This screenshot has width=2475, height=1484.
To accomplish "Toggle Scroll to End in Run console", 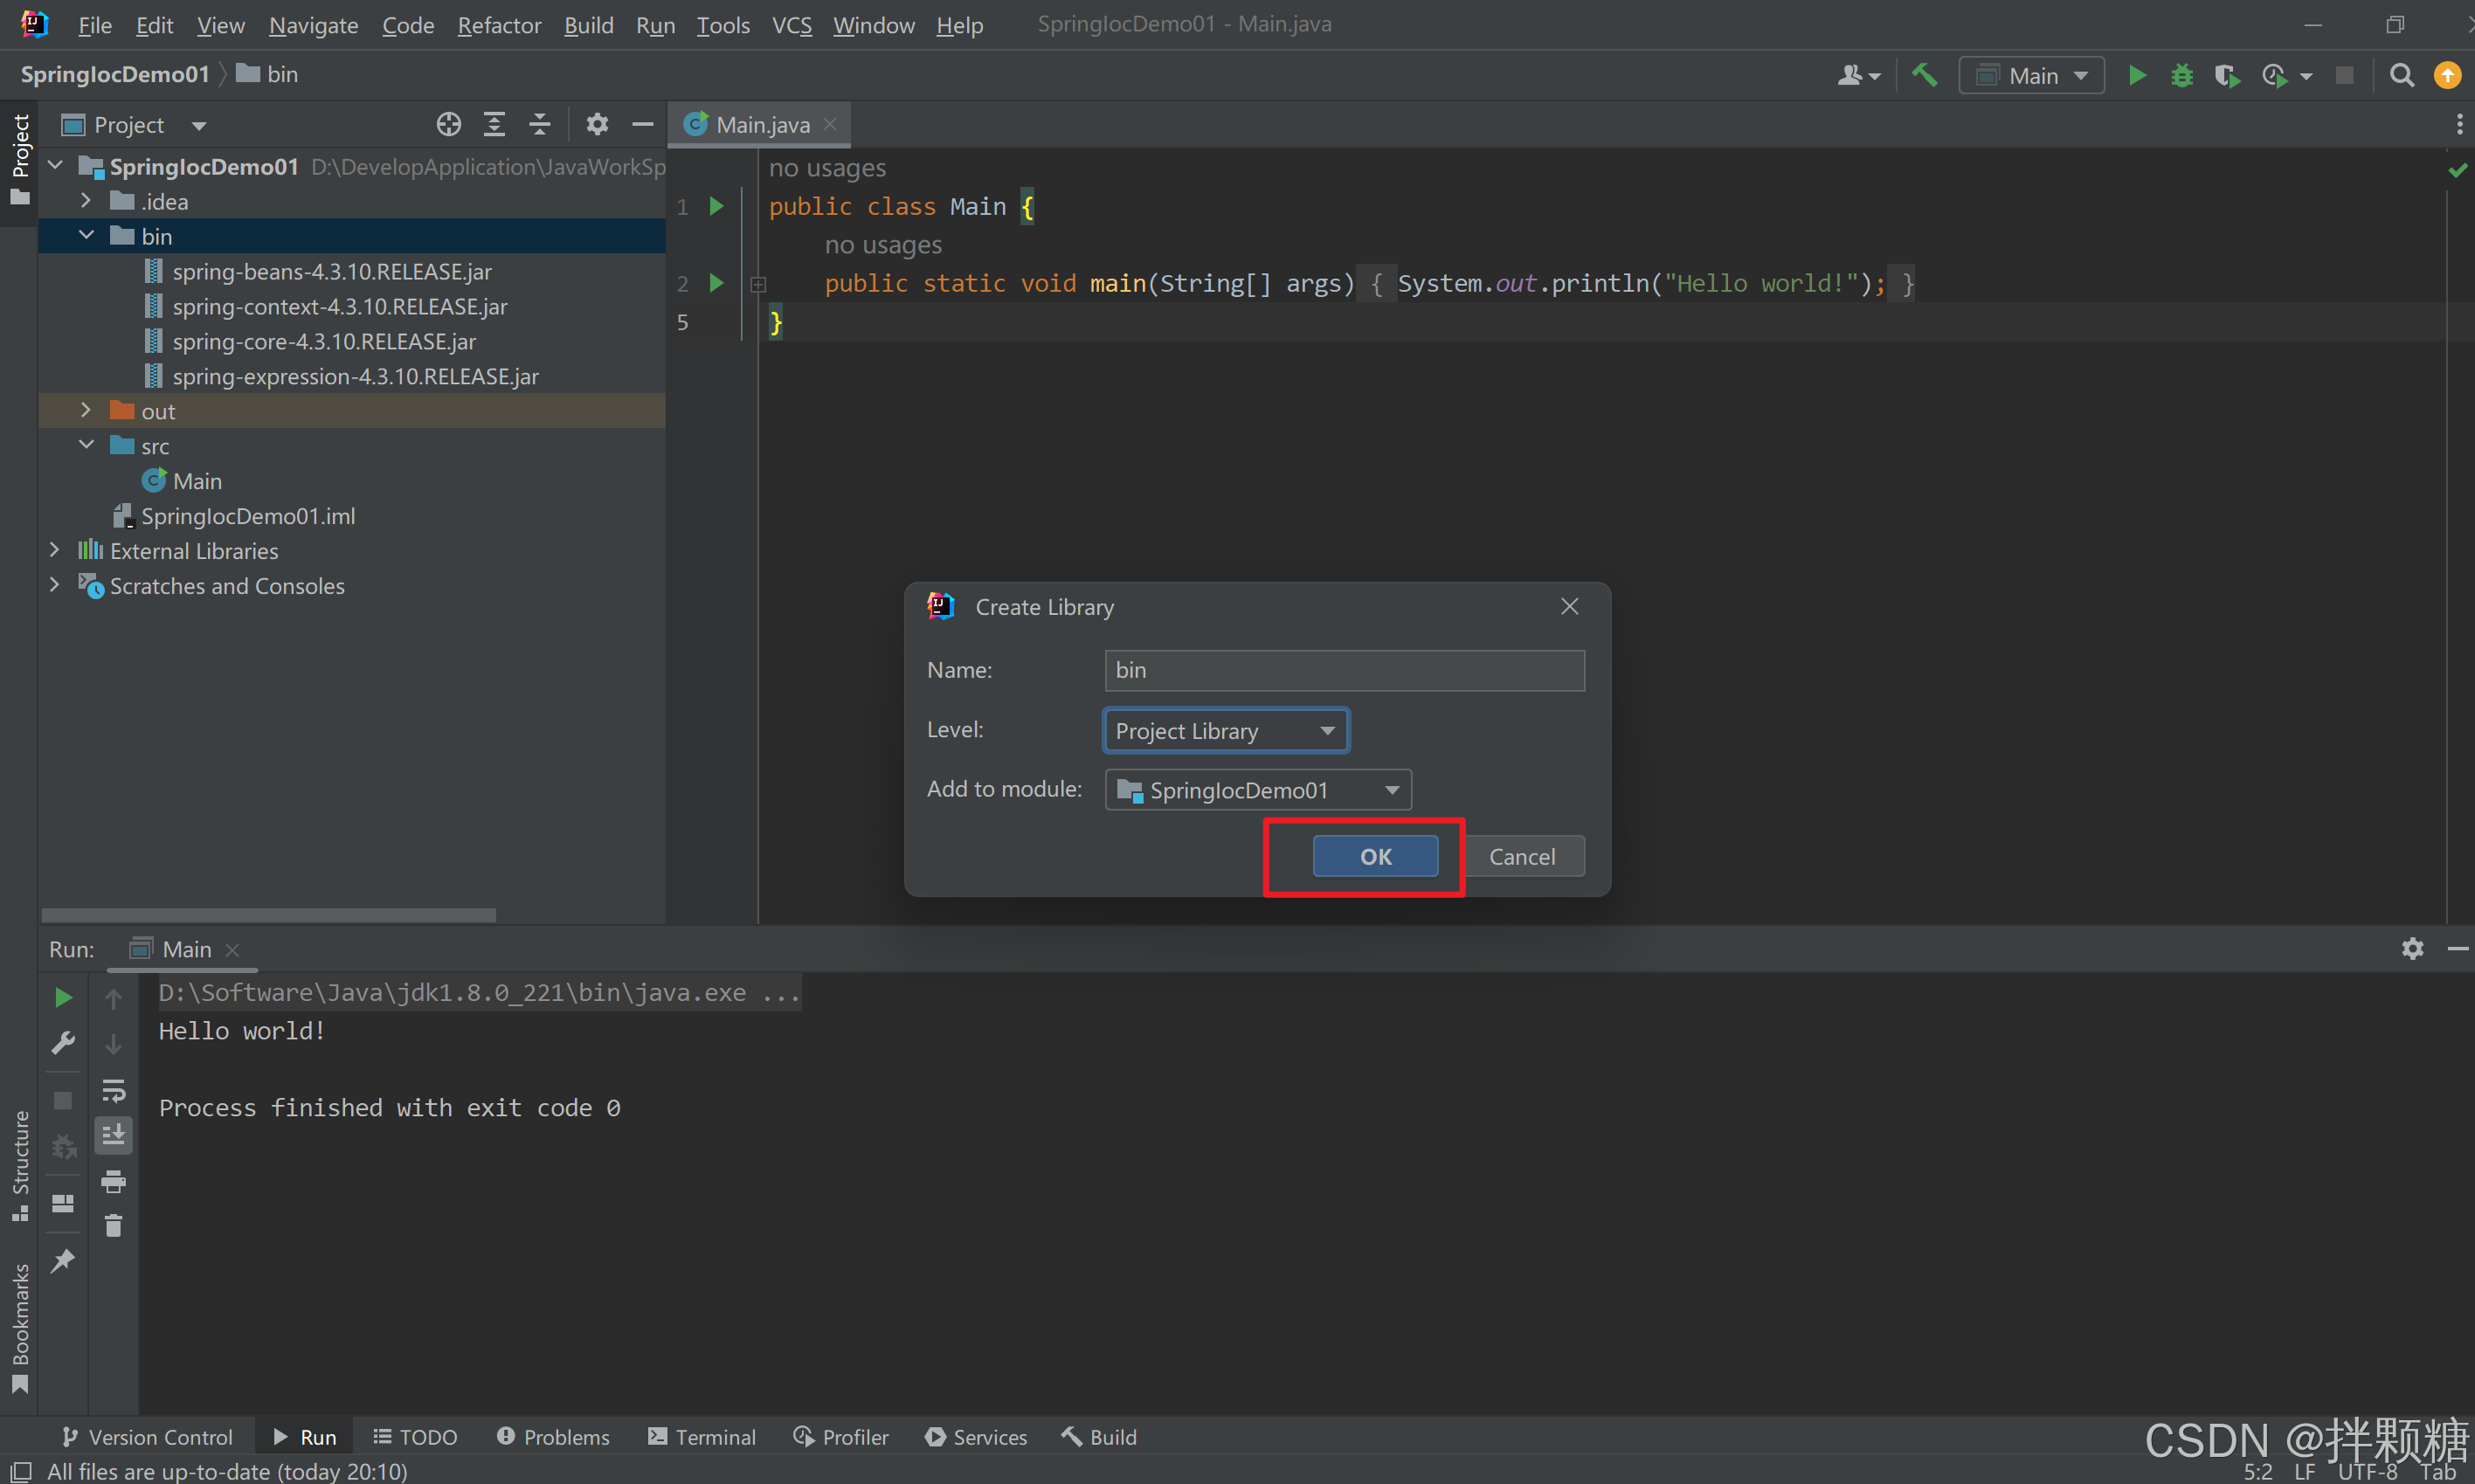I will (x=113, y=1135).
